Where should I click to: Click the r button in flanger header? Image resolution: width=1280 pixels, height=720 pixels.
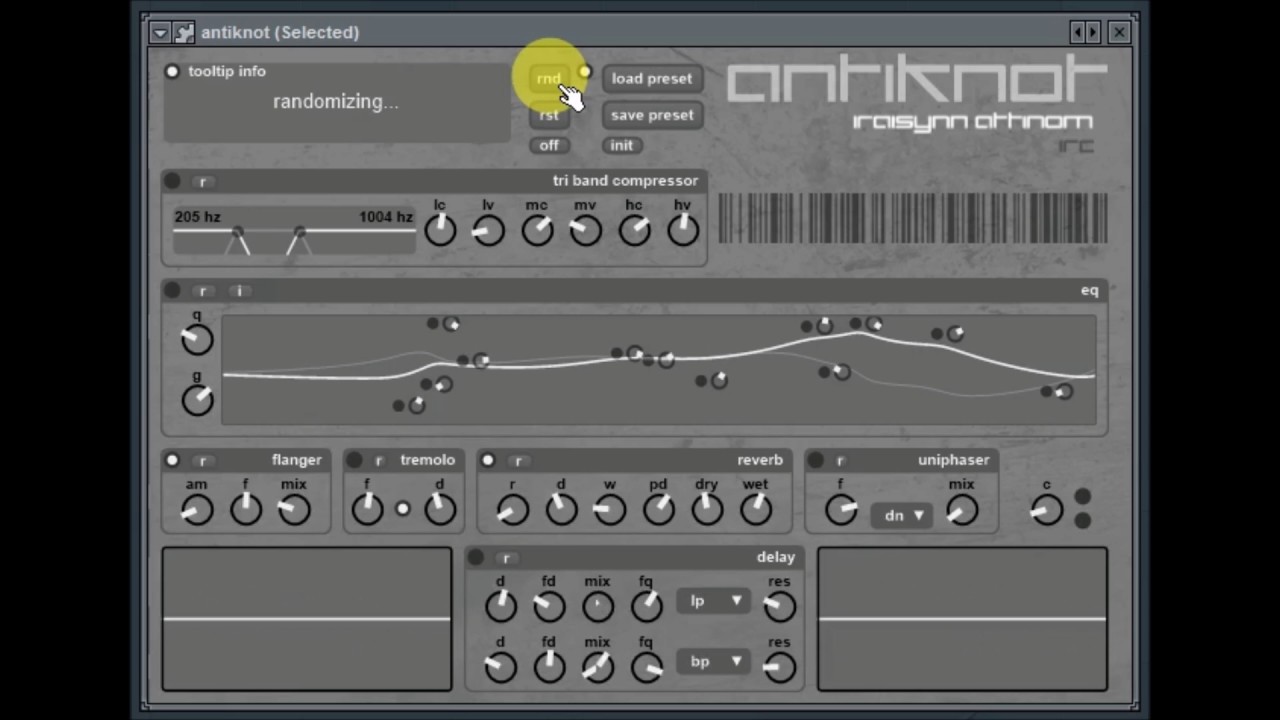coord(203,461)
